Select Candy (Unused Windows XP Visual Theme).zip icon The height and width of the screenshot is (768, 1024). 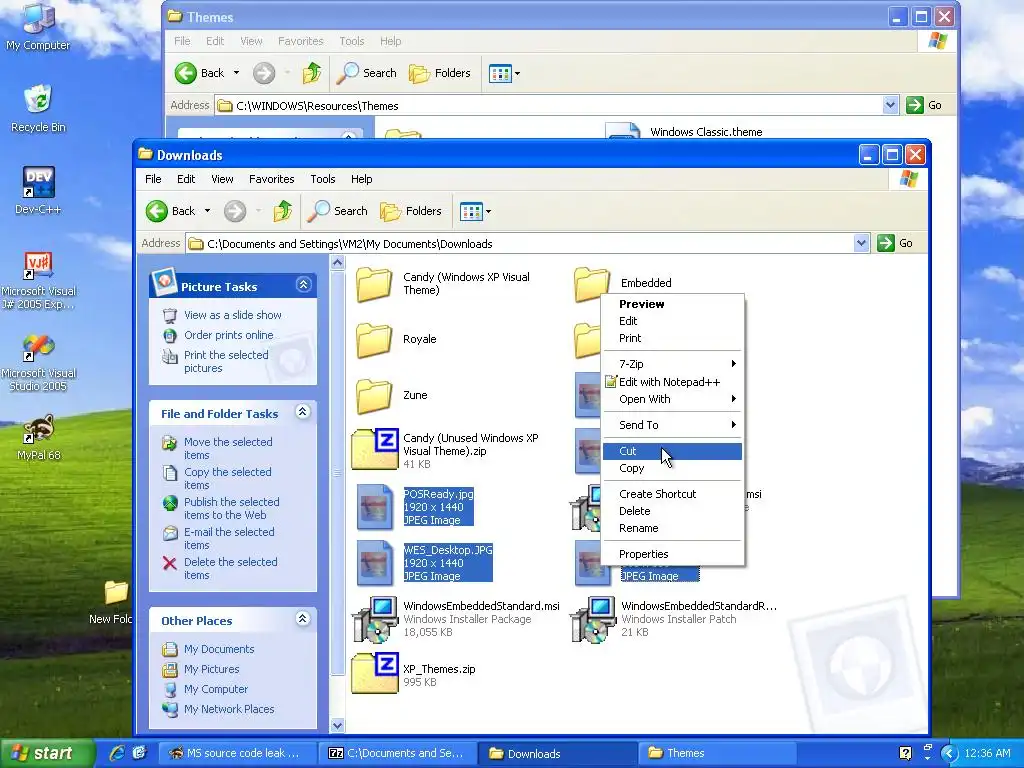(374, 449)
